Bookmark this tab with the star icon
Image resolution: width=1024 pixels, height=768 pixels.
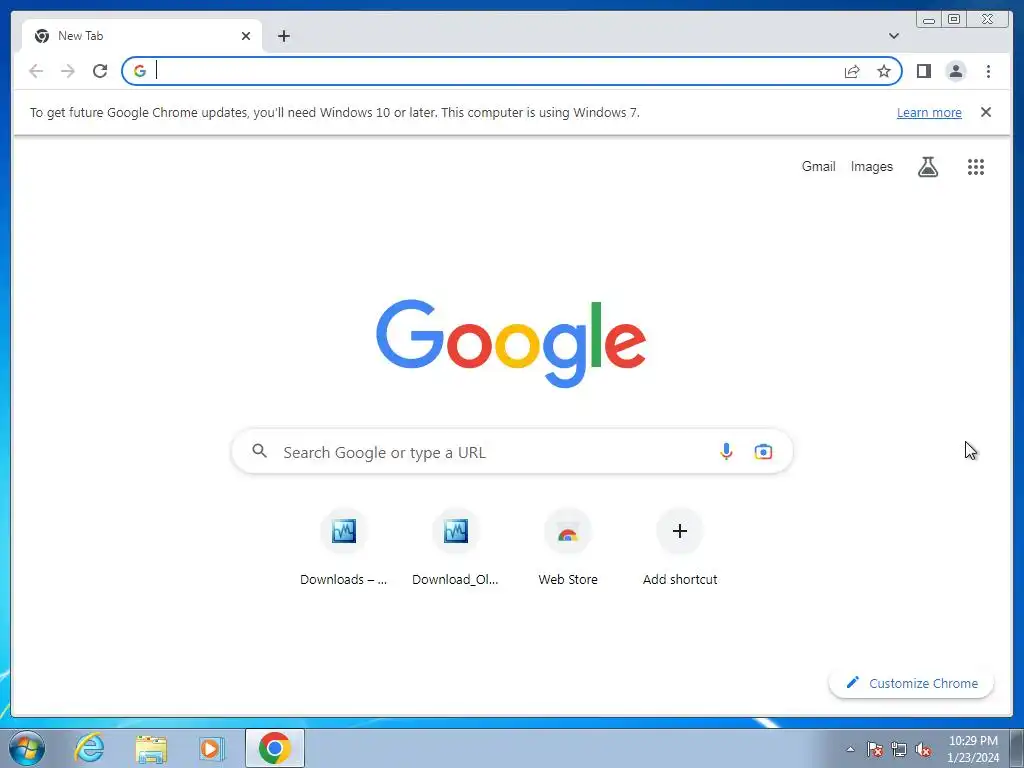884,71
